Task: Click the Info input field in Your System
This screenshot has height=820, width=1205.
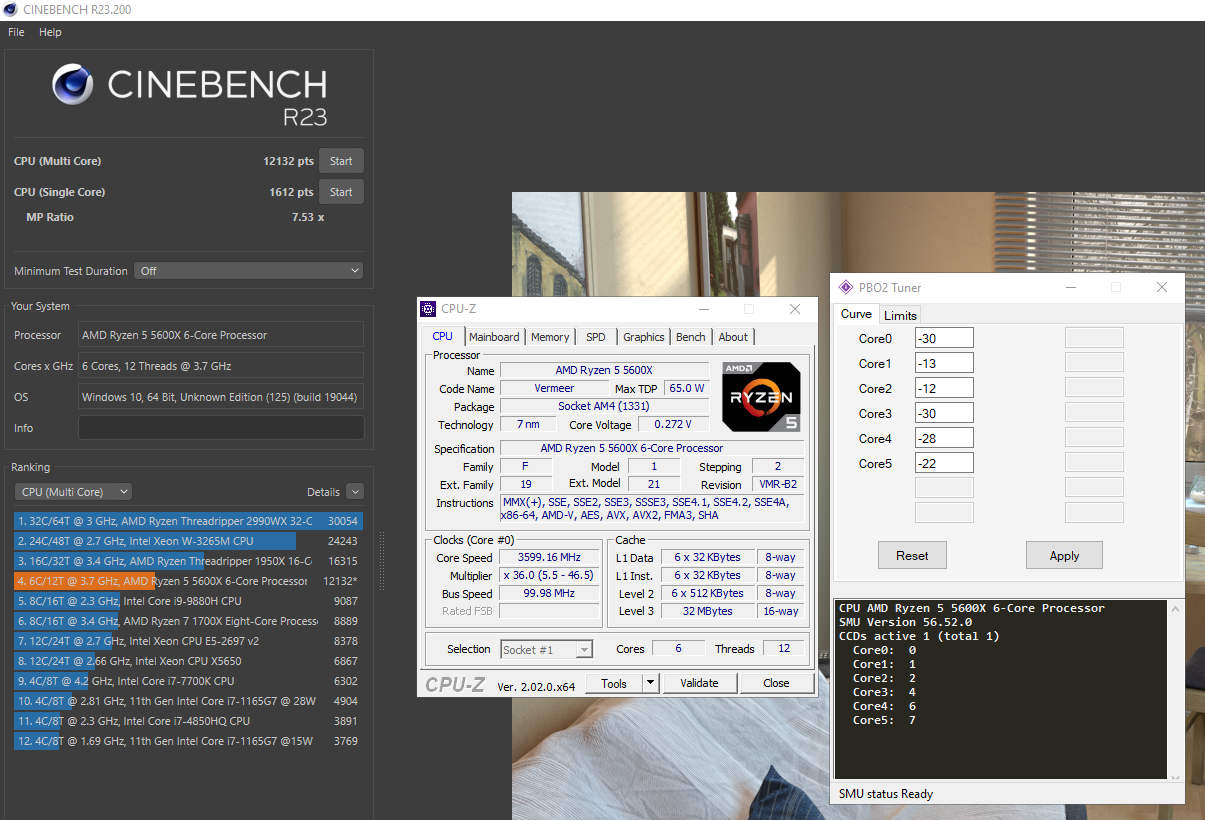Action: click(221, 428)
